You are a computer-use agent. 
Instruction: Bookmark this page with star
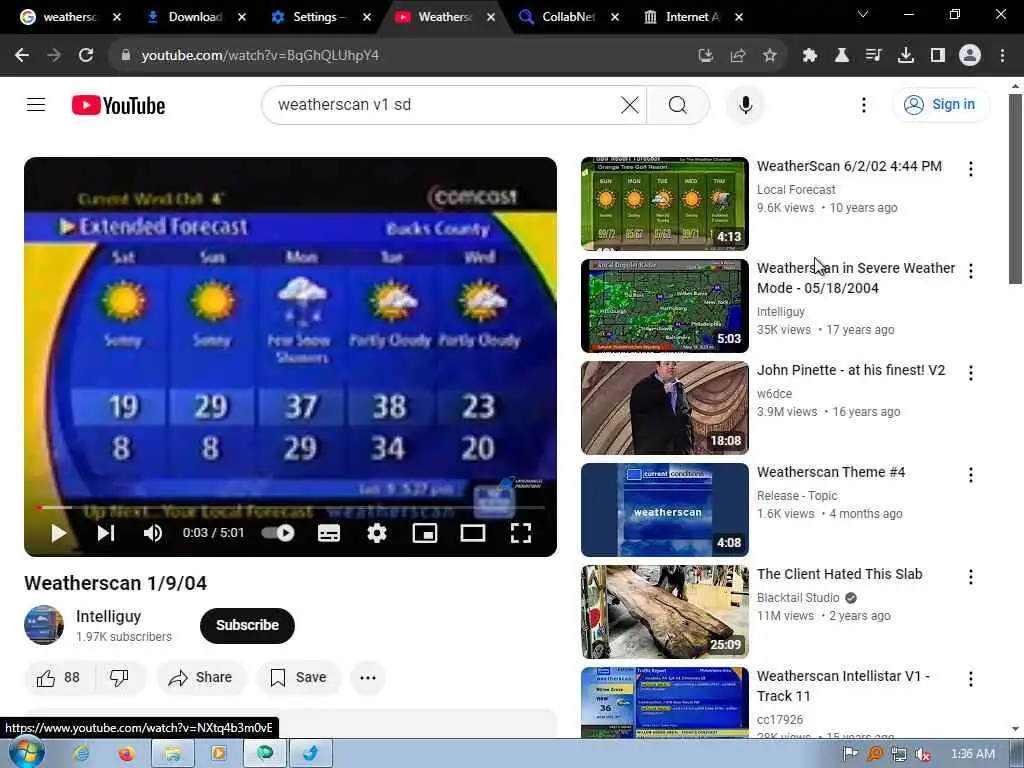[769, 56]
